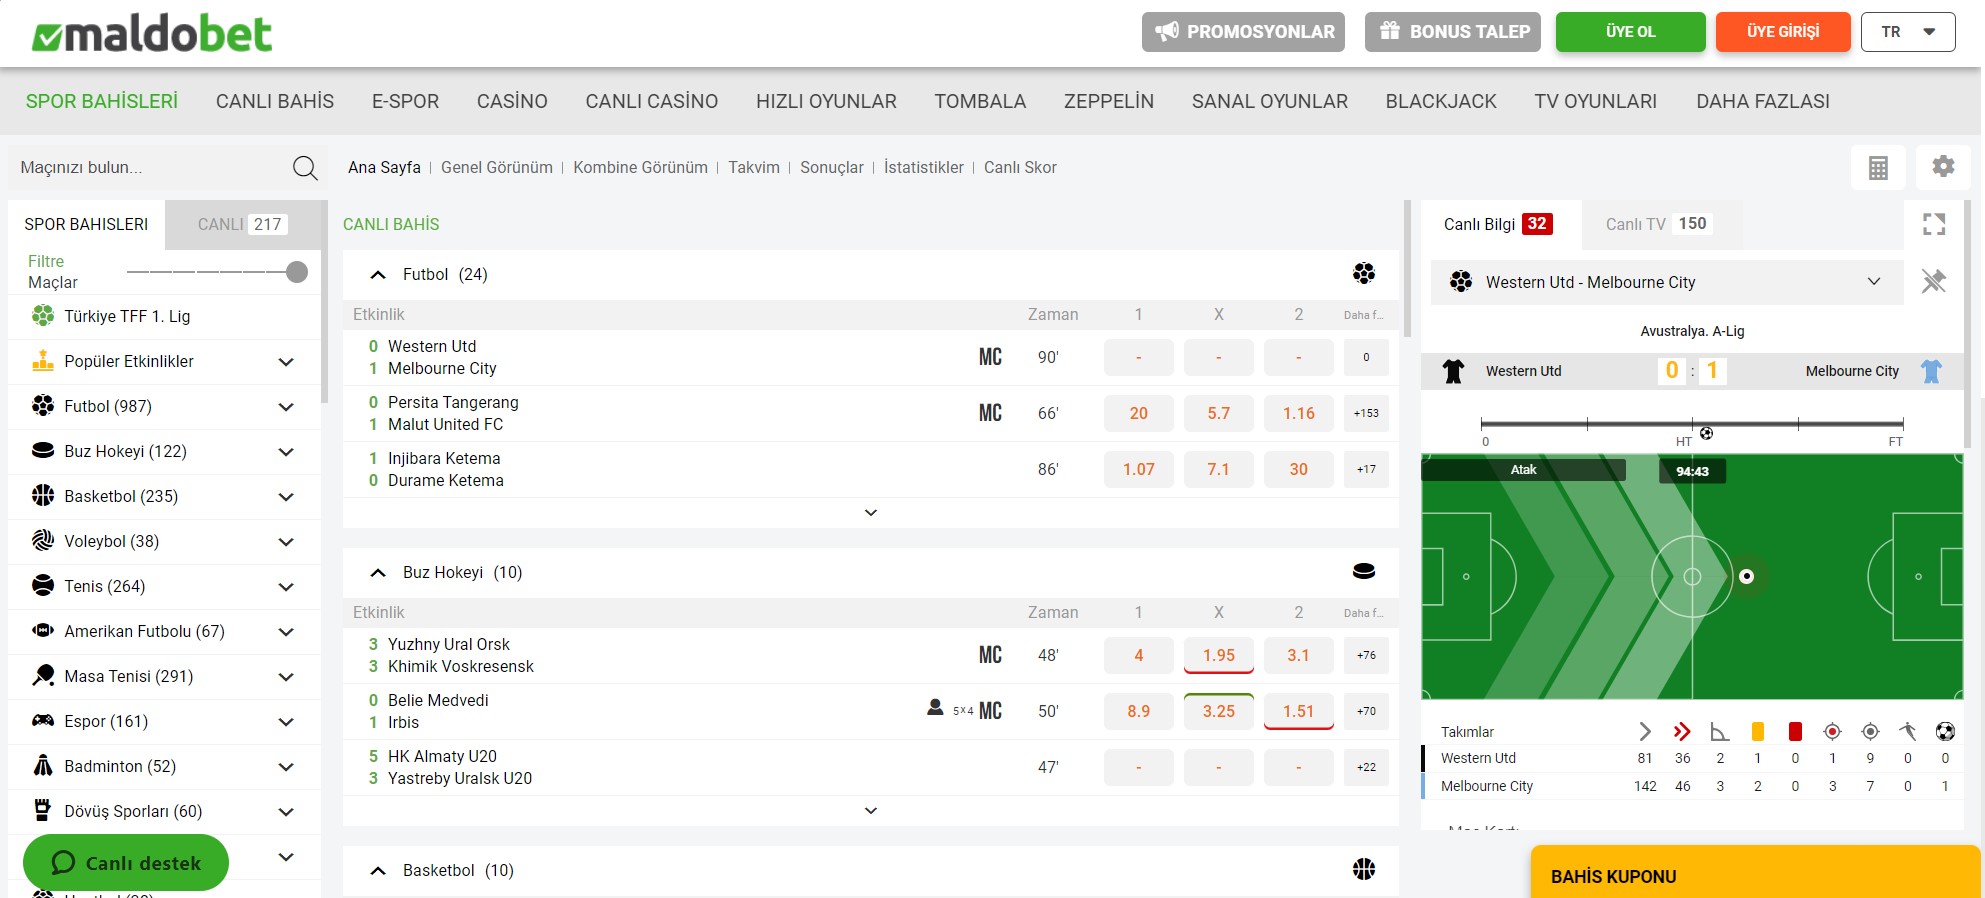
Task: Click player icon in Belie Medvedi row
Action: point(935,708)
